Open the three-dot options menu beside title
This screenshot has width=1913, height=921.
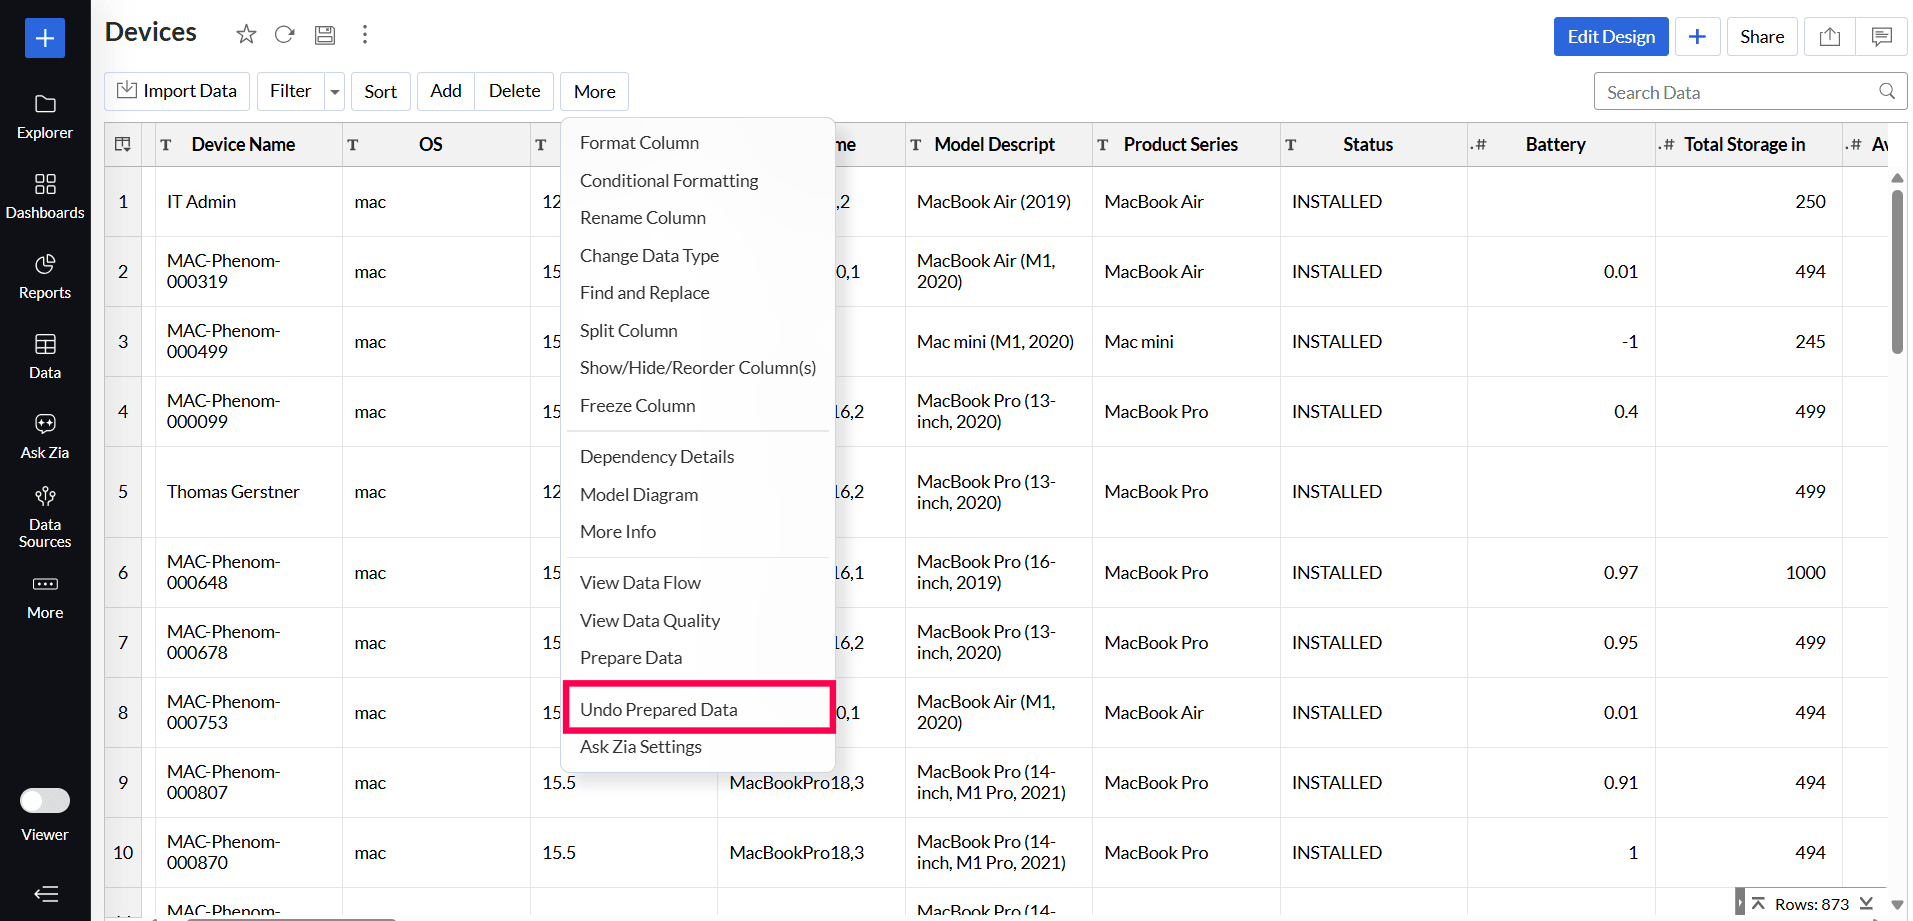pyautogui.click(x=365, y=35)
